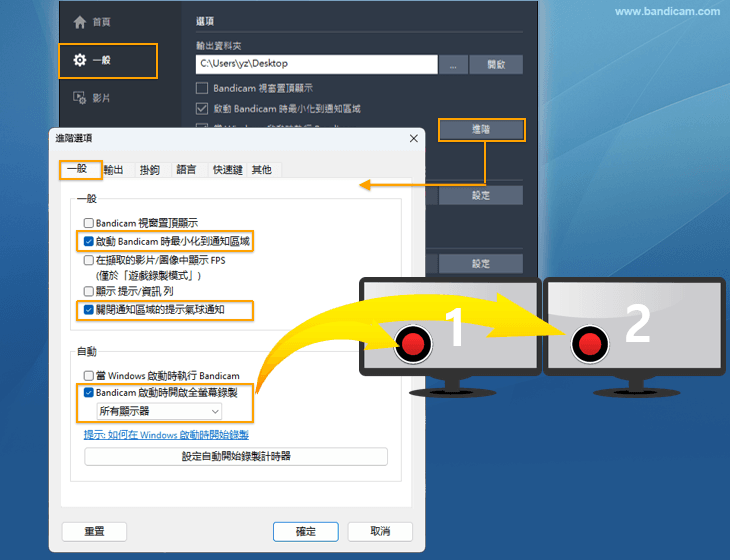Click the 重置 reset button
Viewport: 730px width, 560px height.
(x=95, y=531)
